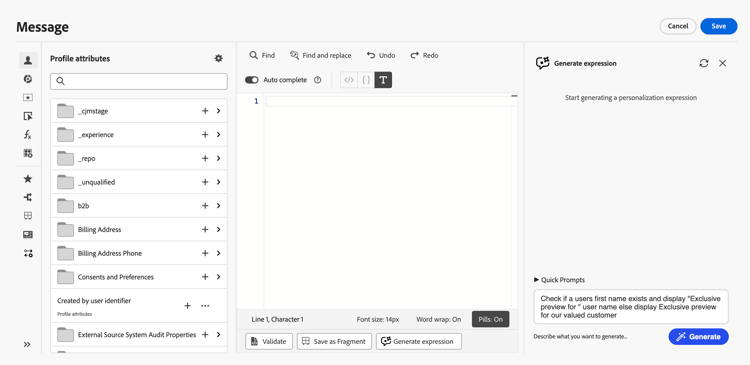Open the audiences circular sidebar icon
The image size is (750, 365).
click(28, 79)
